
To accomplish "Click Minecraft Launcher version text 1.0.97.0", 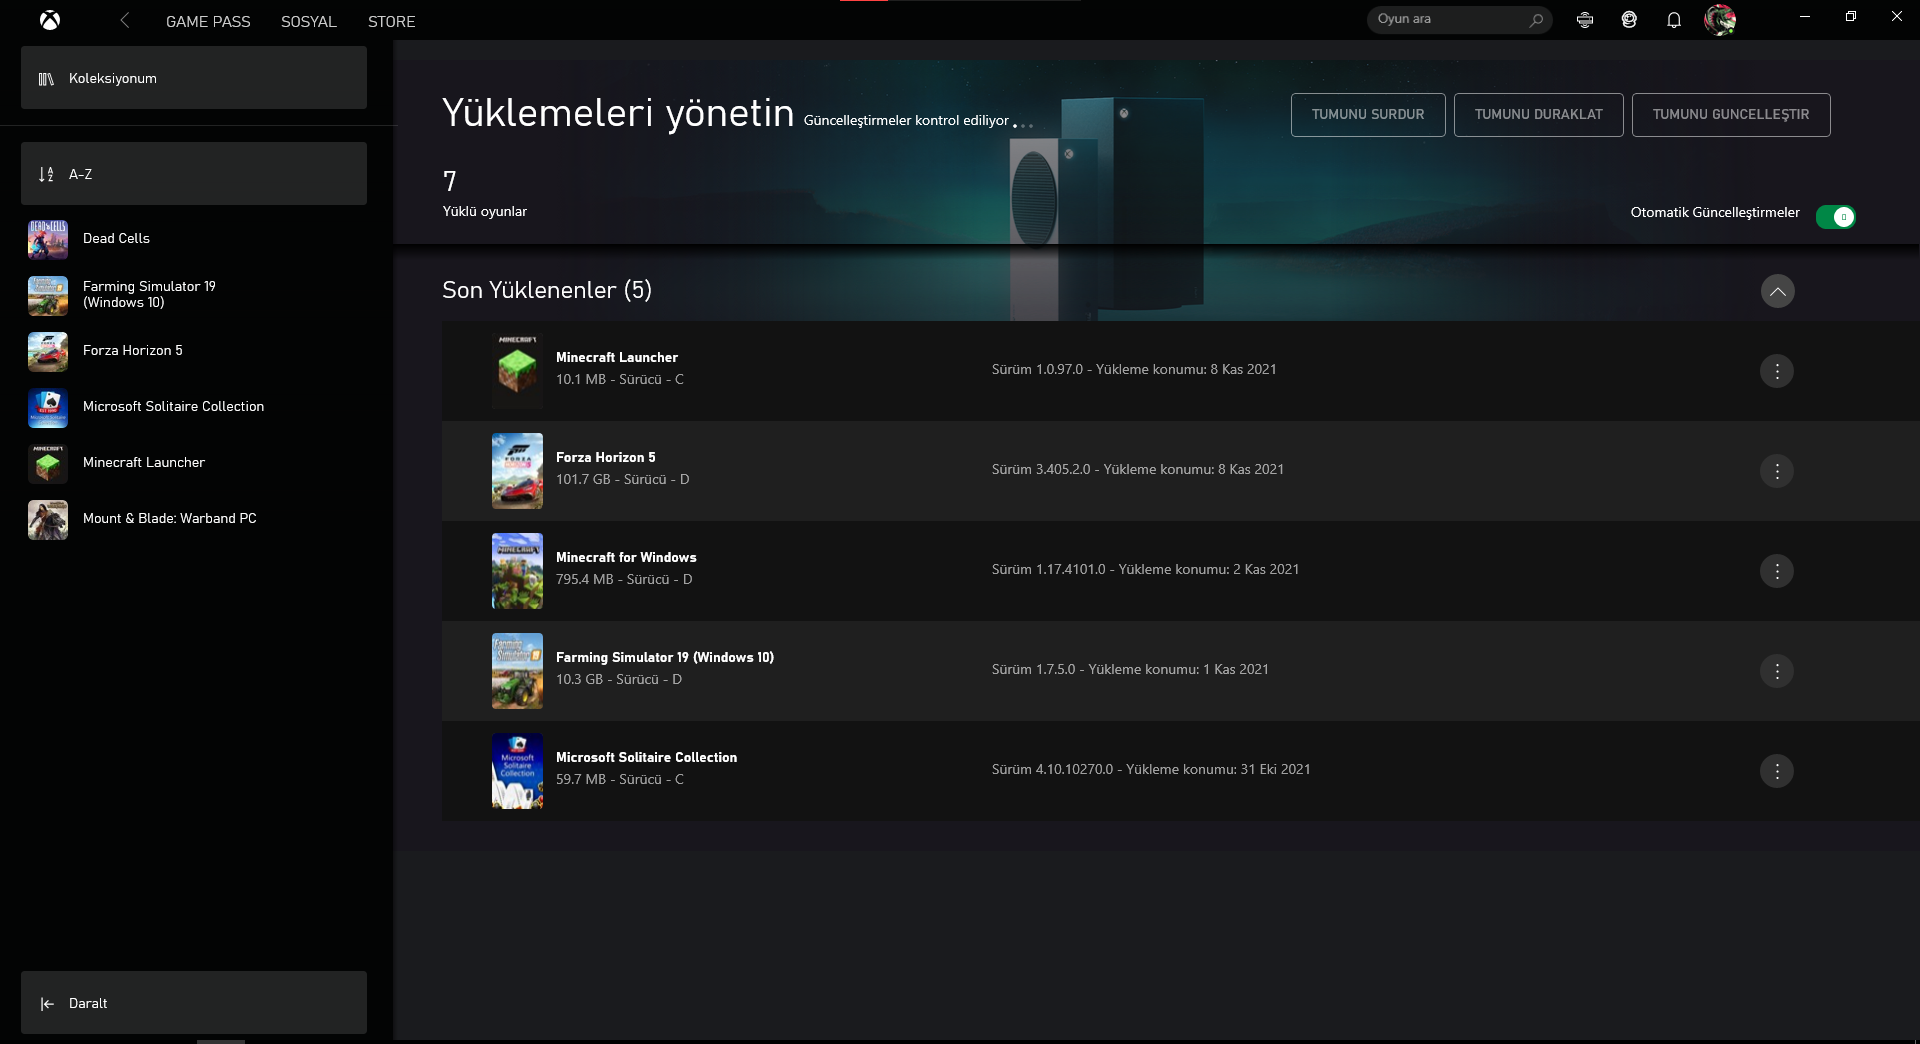I will click(1134, 369).
